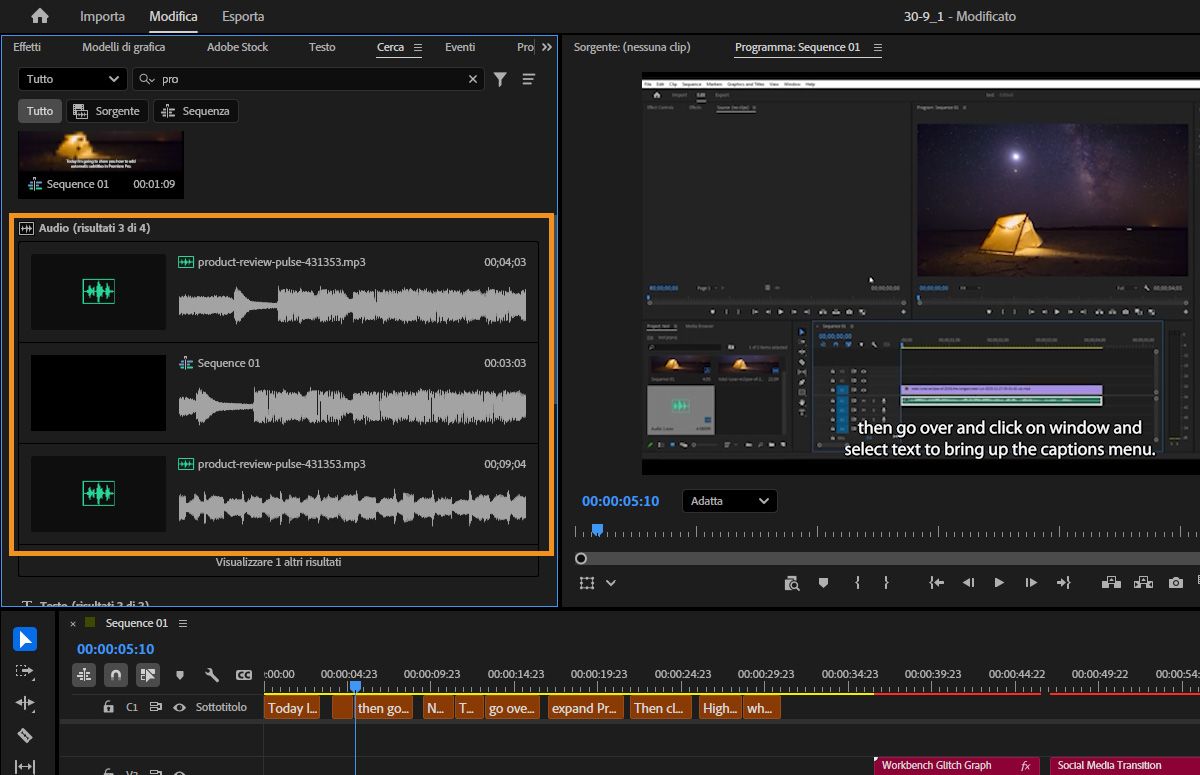
Task: Switch to the Esporta tab
Action: pyautogui.click(x=243, y=16)
